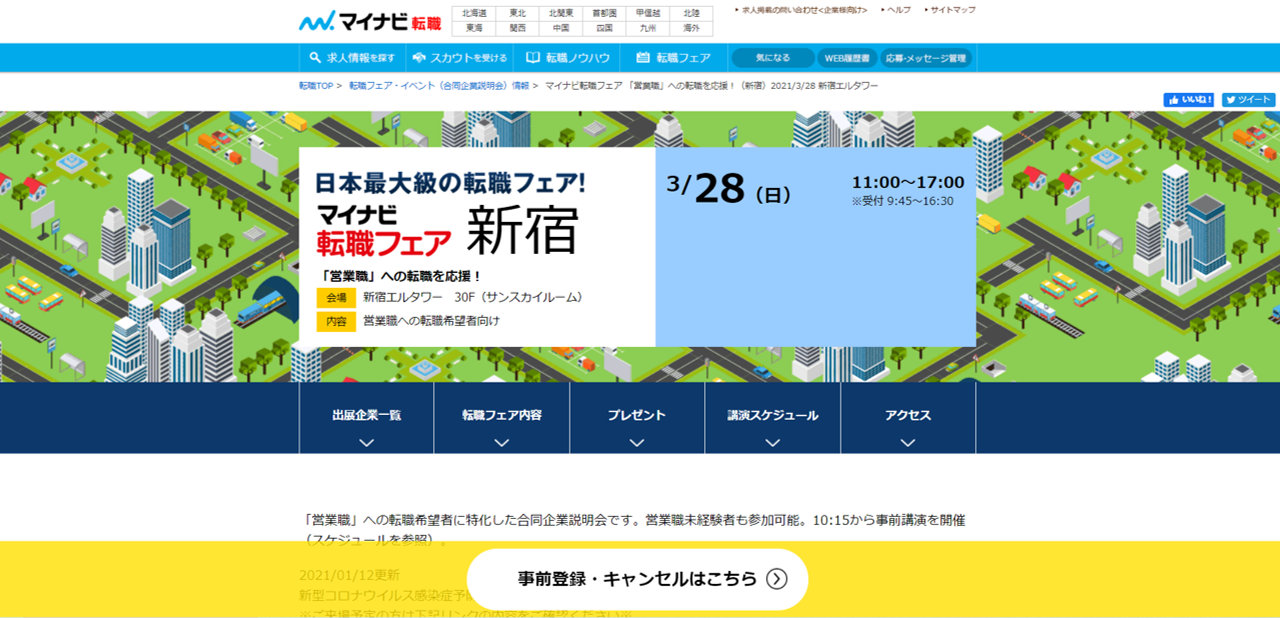Click the yellow 内容 label
The height and width of the screenshot is (618, 1280).
tap(336, 322)
